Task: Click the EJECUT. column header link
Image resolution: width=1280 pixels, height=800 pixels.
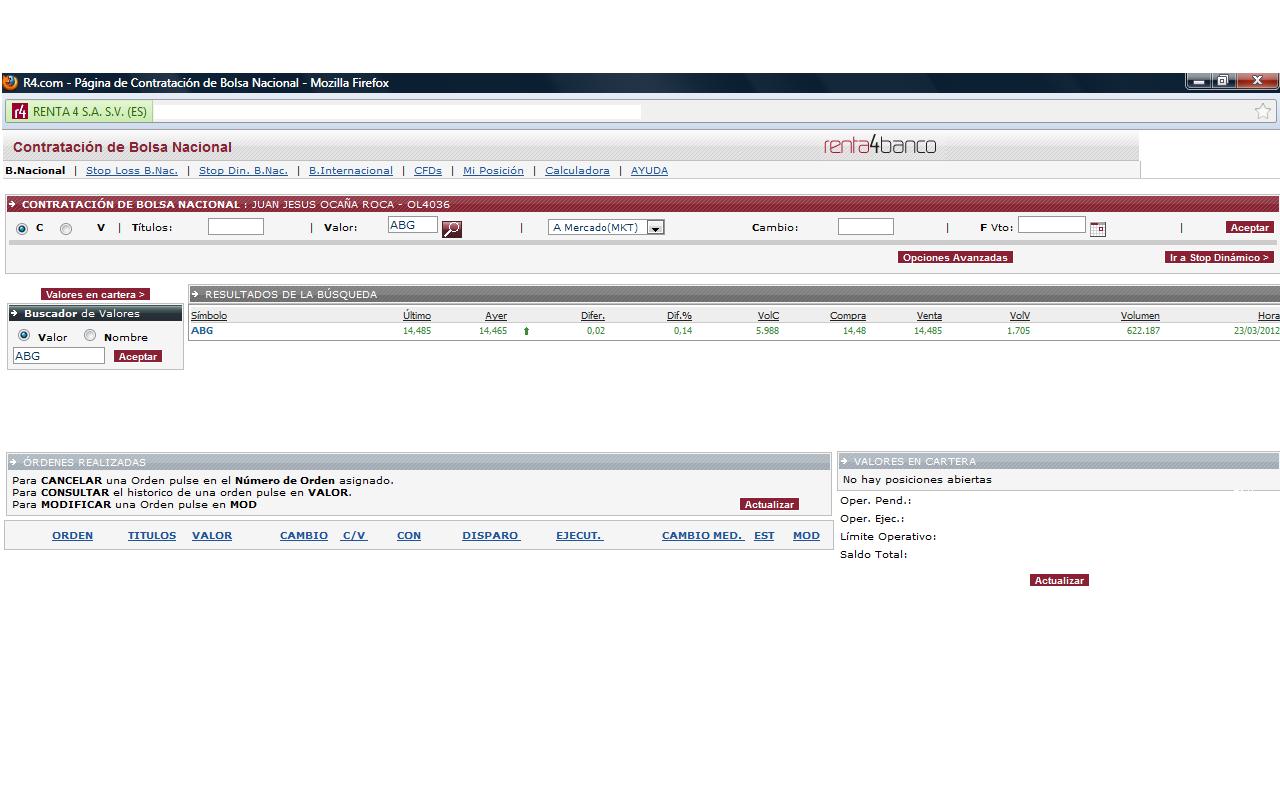Action: (580, 536)
